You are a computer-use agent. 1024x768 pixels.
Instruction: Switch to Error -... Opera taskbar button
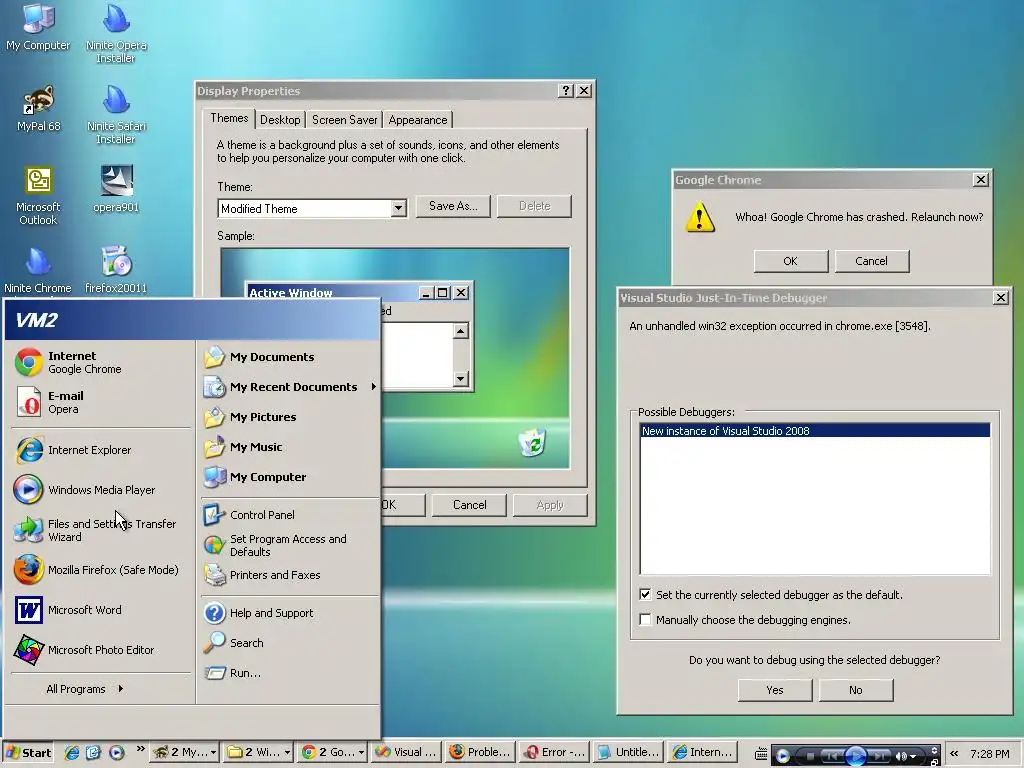click(x=554, y=752)
